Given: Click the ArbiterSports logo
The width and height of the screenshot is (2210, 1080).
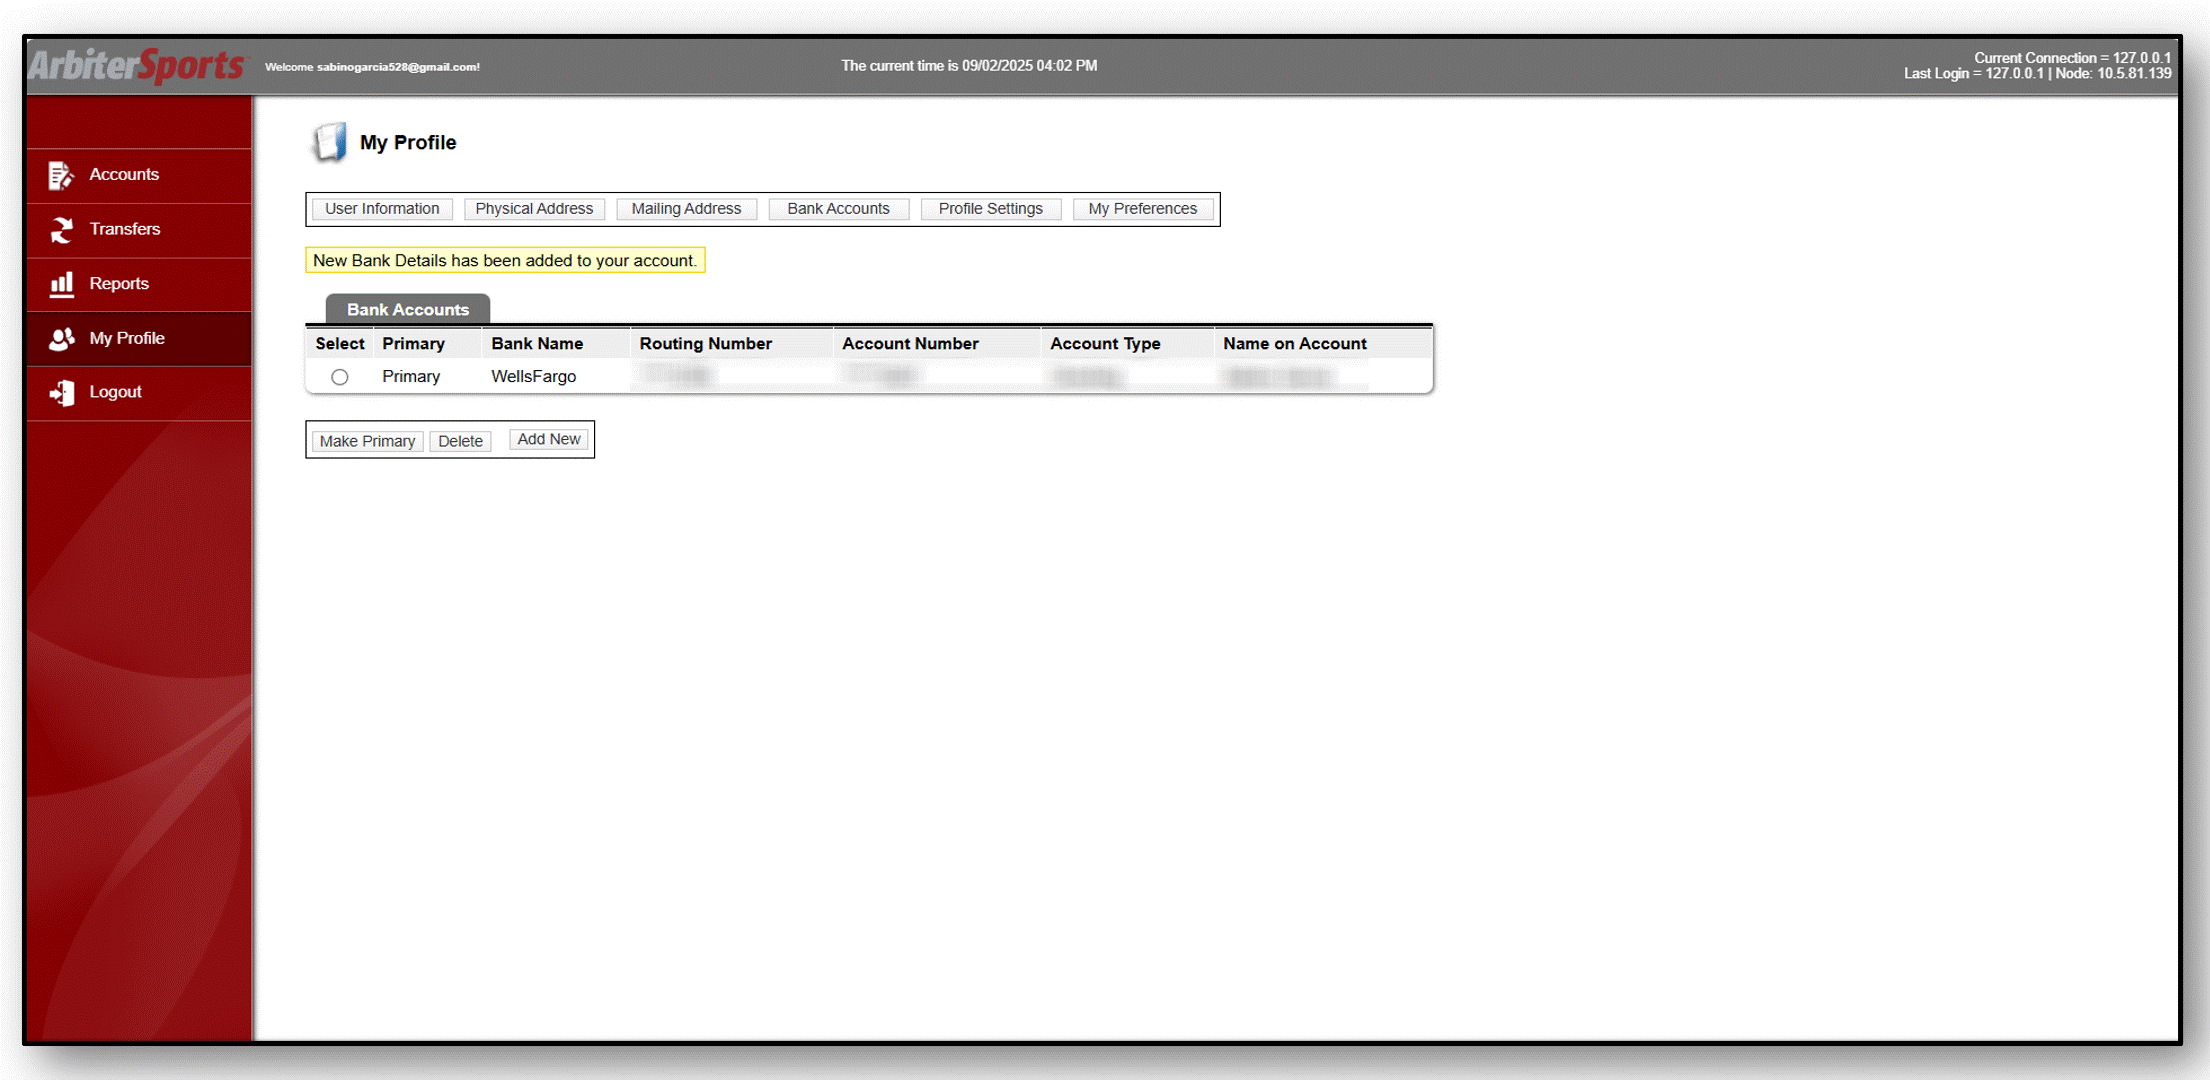Looking at the screenshot, I should (x=137, y=66).
